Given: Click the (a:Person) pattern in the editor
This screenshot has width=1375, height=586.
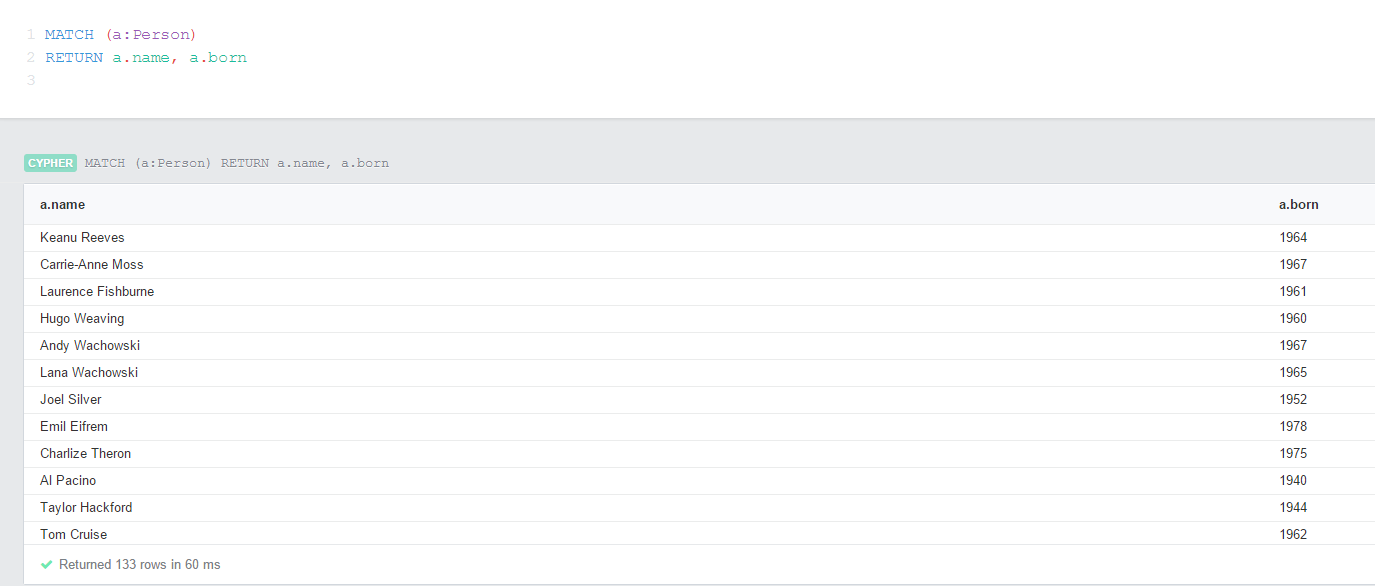Looking at the screenshot, I should pyautogui.click(x=150, y=33).
